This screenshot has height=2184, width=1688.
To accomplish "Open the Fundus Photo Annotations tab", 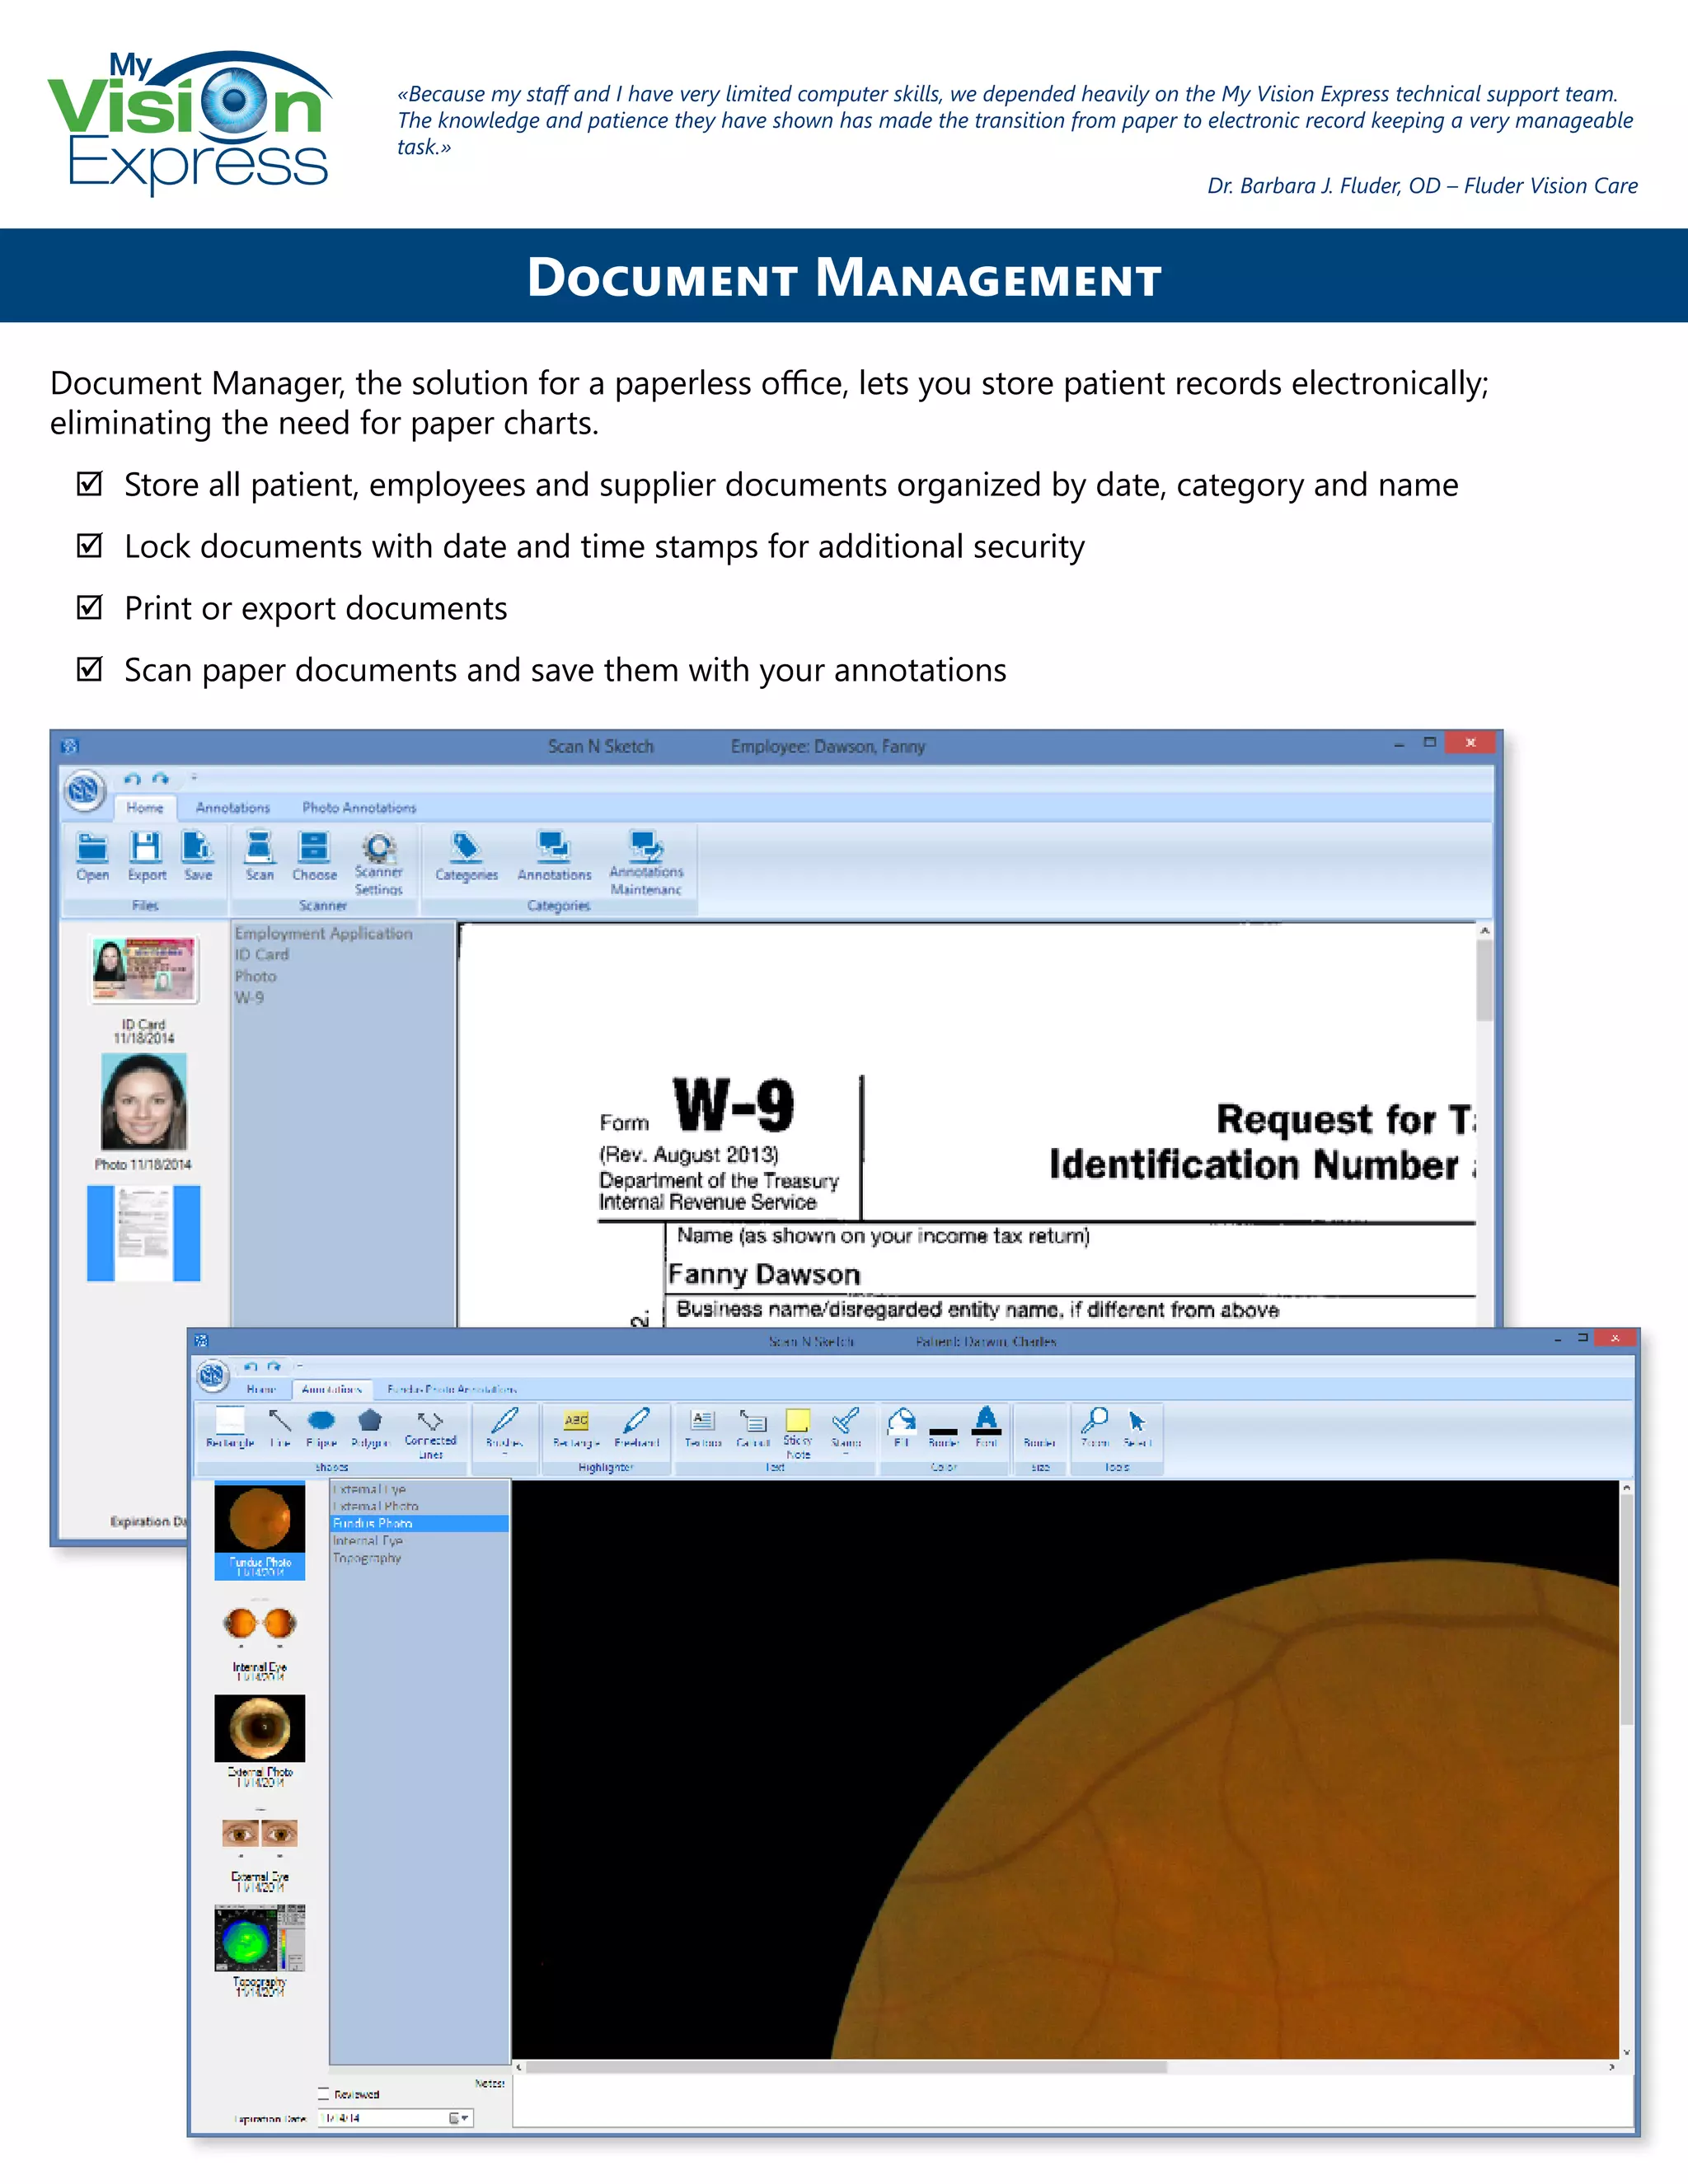I will point(452,1389).
